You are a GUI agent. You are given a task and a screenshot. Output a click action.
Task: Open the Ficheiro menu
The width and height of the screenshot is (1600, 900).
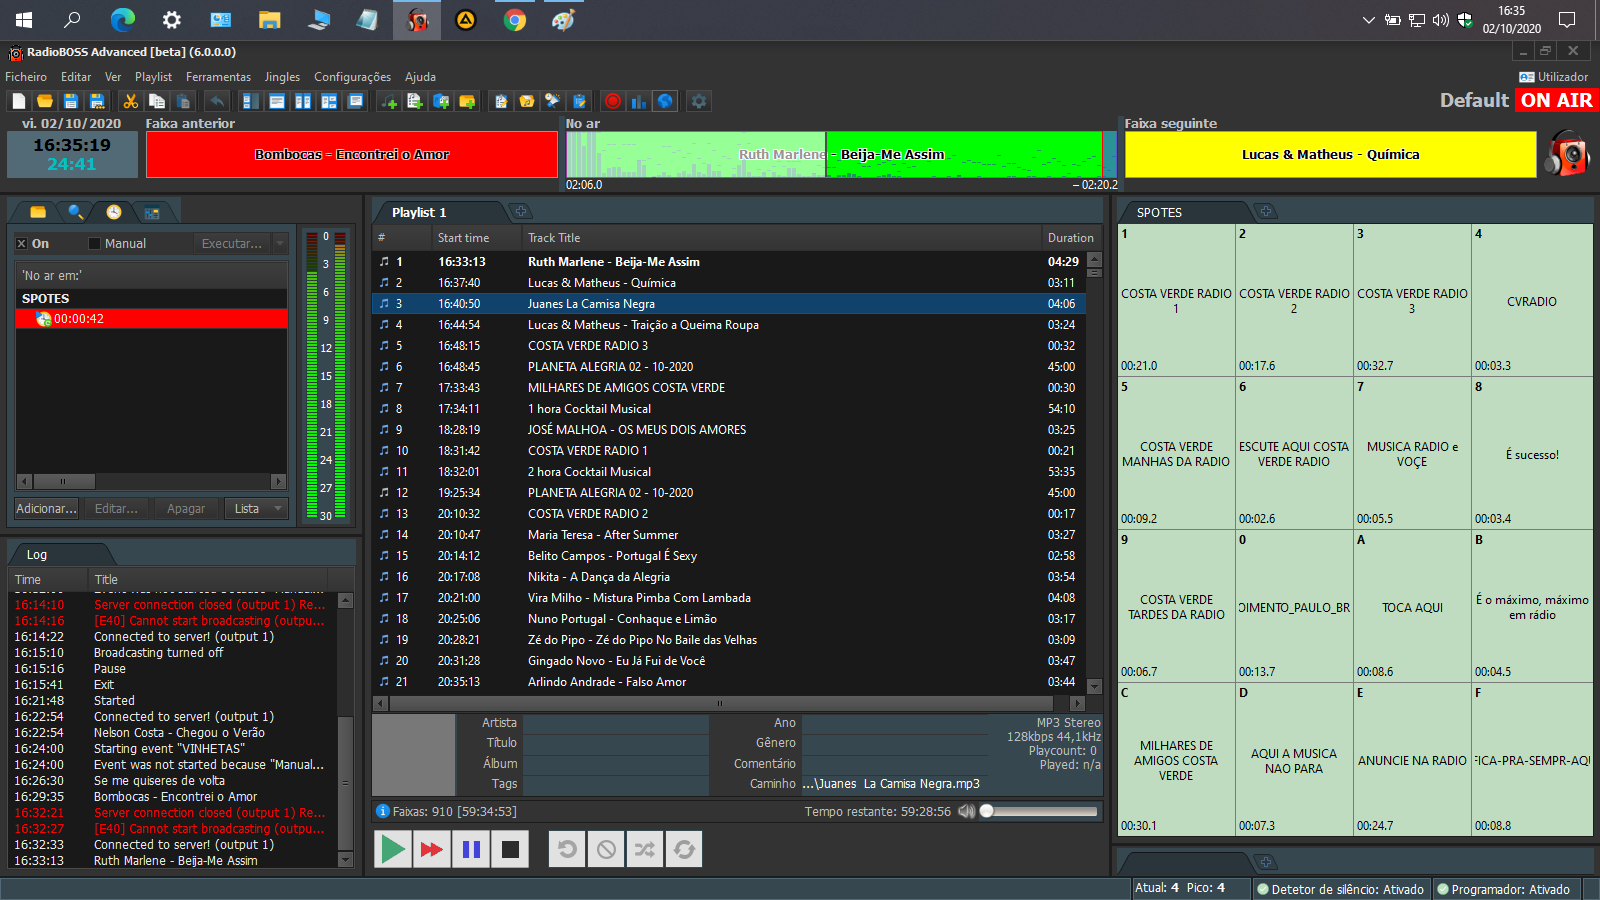click(26, 77)
